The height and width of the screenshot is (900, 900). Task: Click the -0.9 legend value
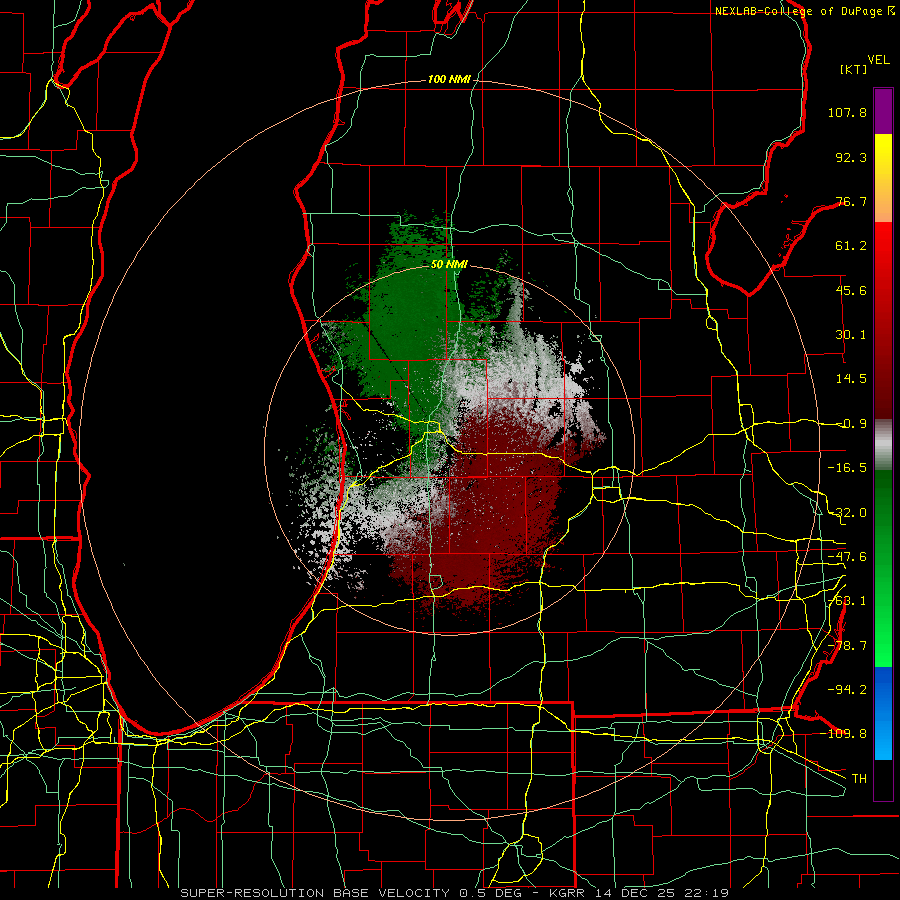tap(851, 424)
